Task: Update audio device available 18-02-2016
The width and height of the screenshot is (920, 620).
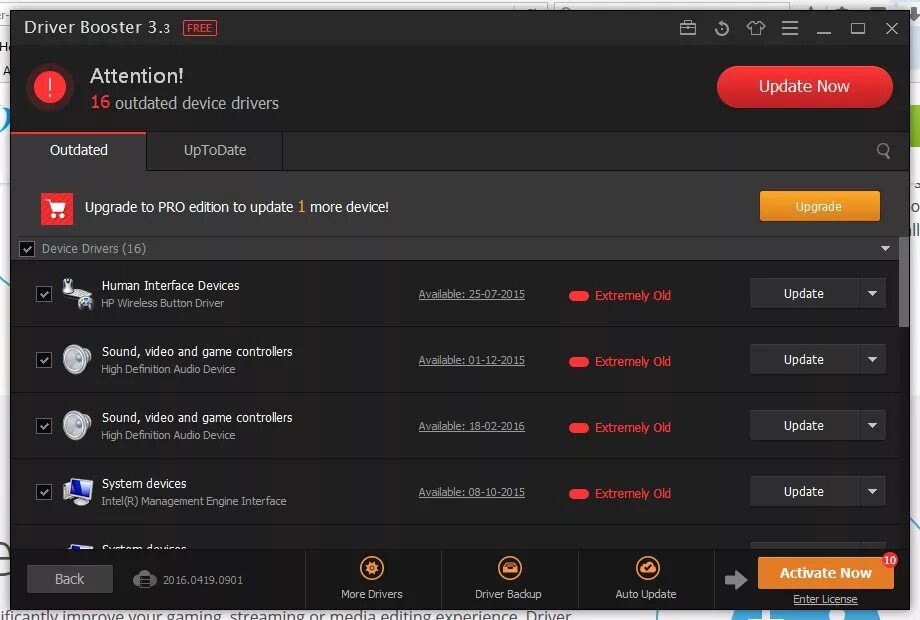Action: pos(804,425)
